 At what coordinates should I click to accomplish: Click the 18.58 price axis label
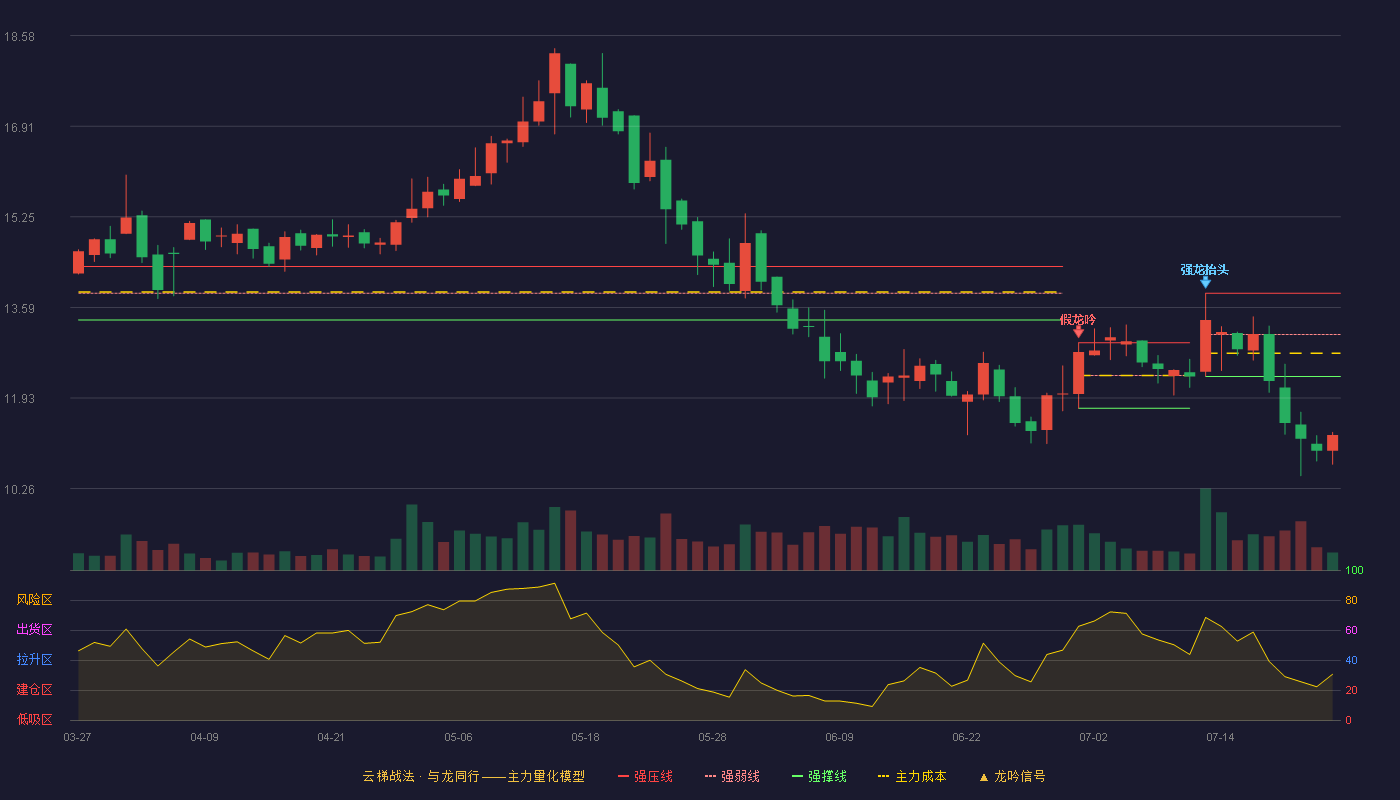(x=19, y=37)
